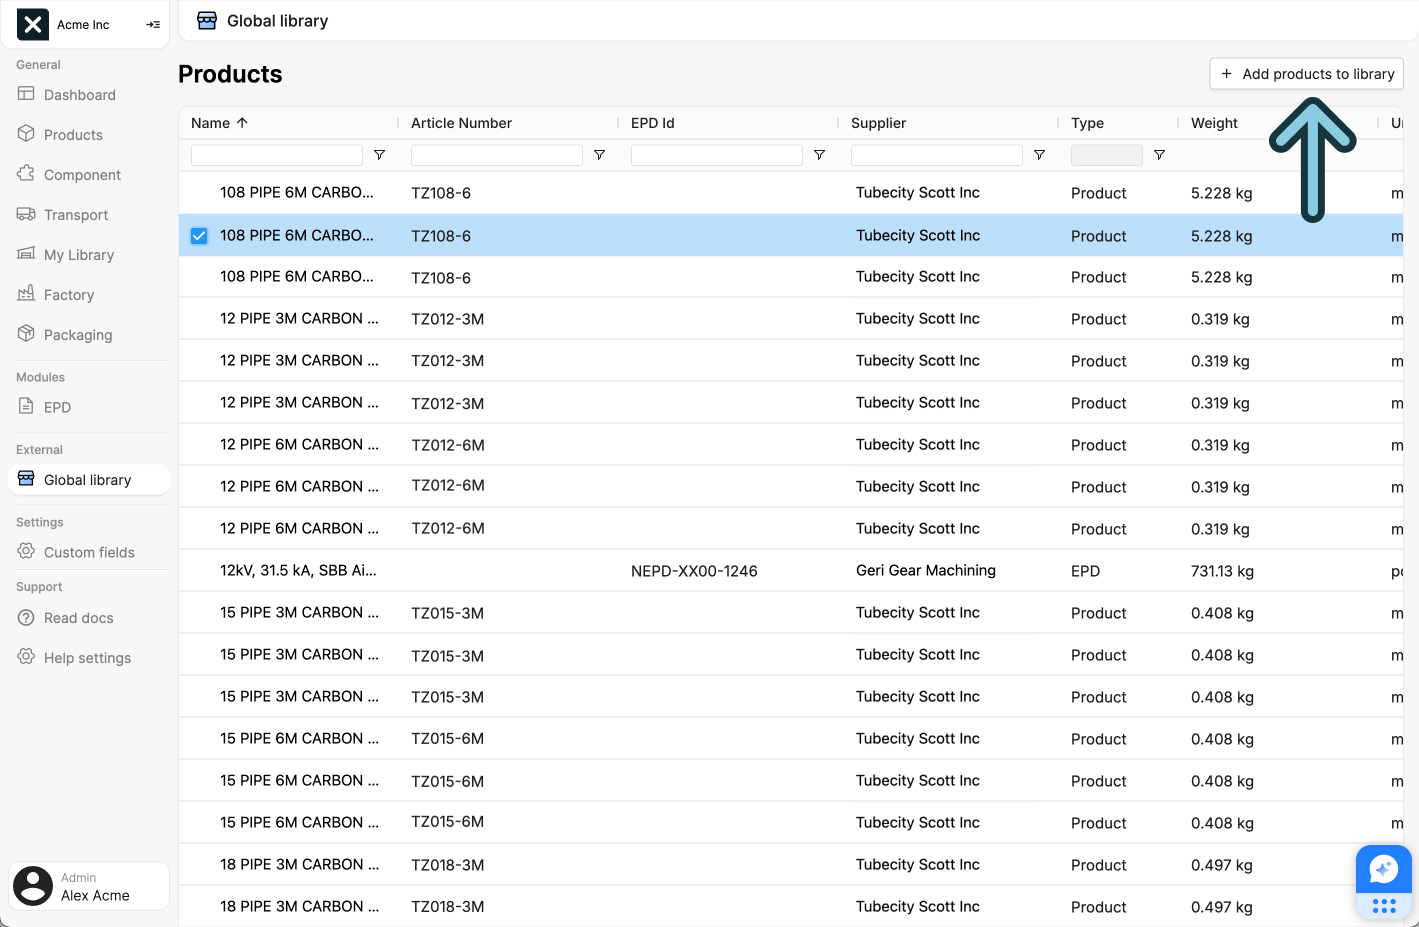
Task: Open the Type filter dropdown
Action: click(1106, 155)
